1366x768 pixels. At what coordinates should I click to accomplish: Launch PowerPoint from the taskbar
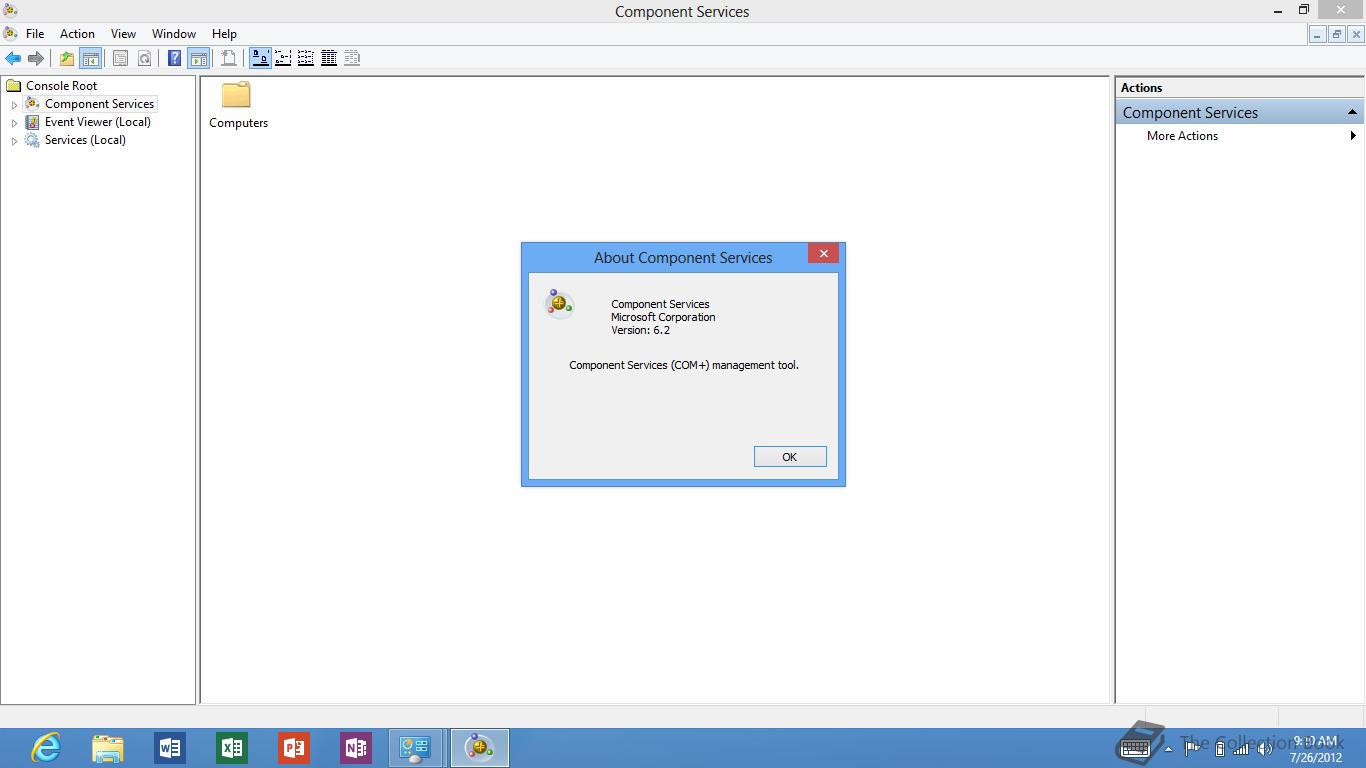click(294, 748)
